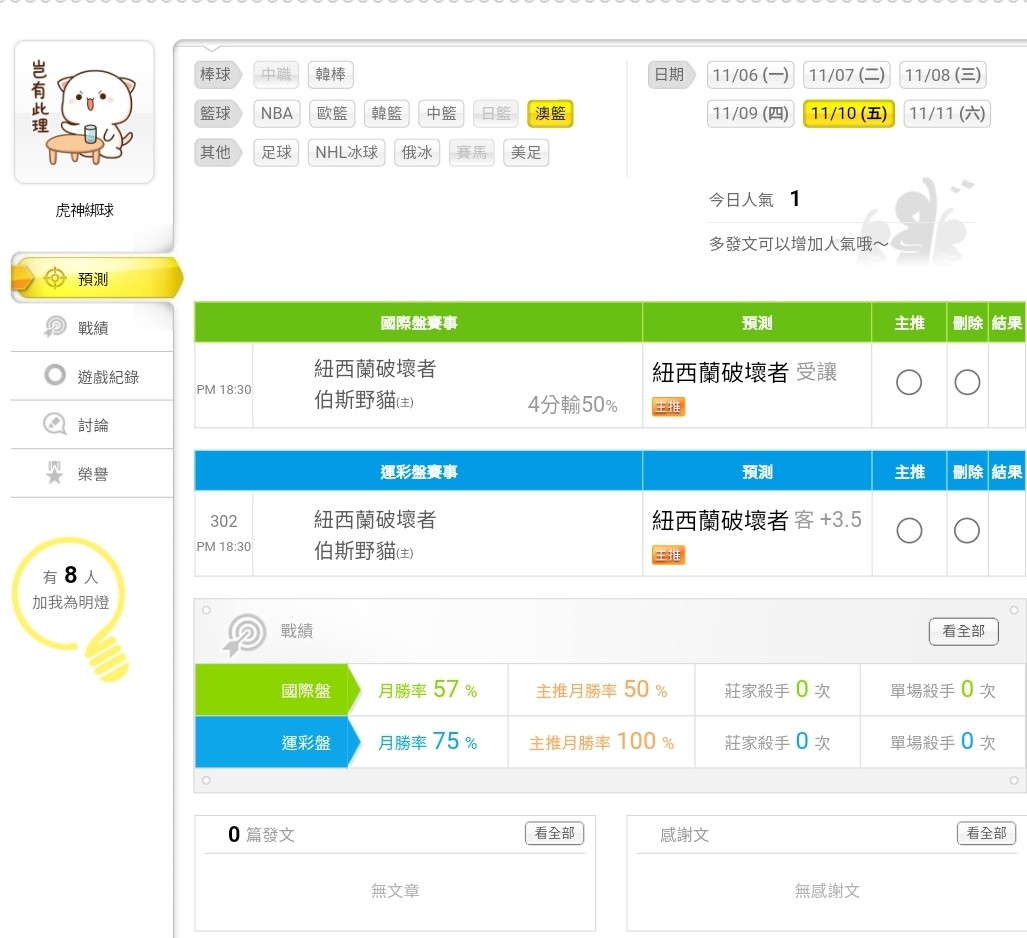
Task: Click the 0 篇發文 heading
Action: click(x=261, y=834)
